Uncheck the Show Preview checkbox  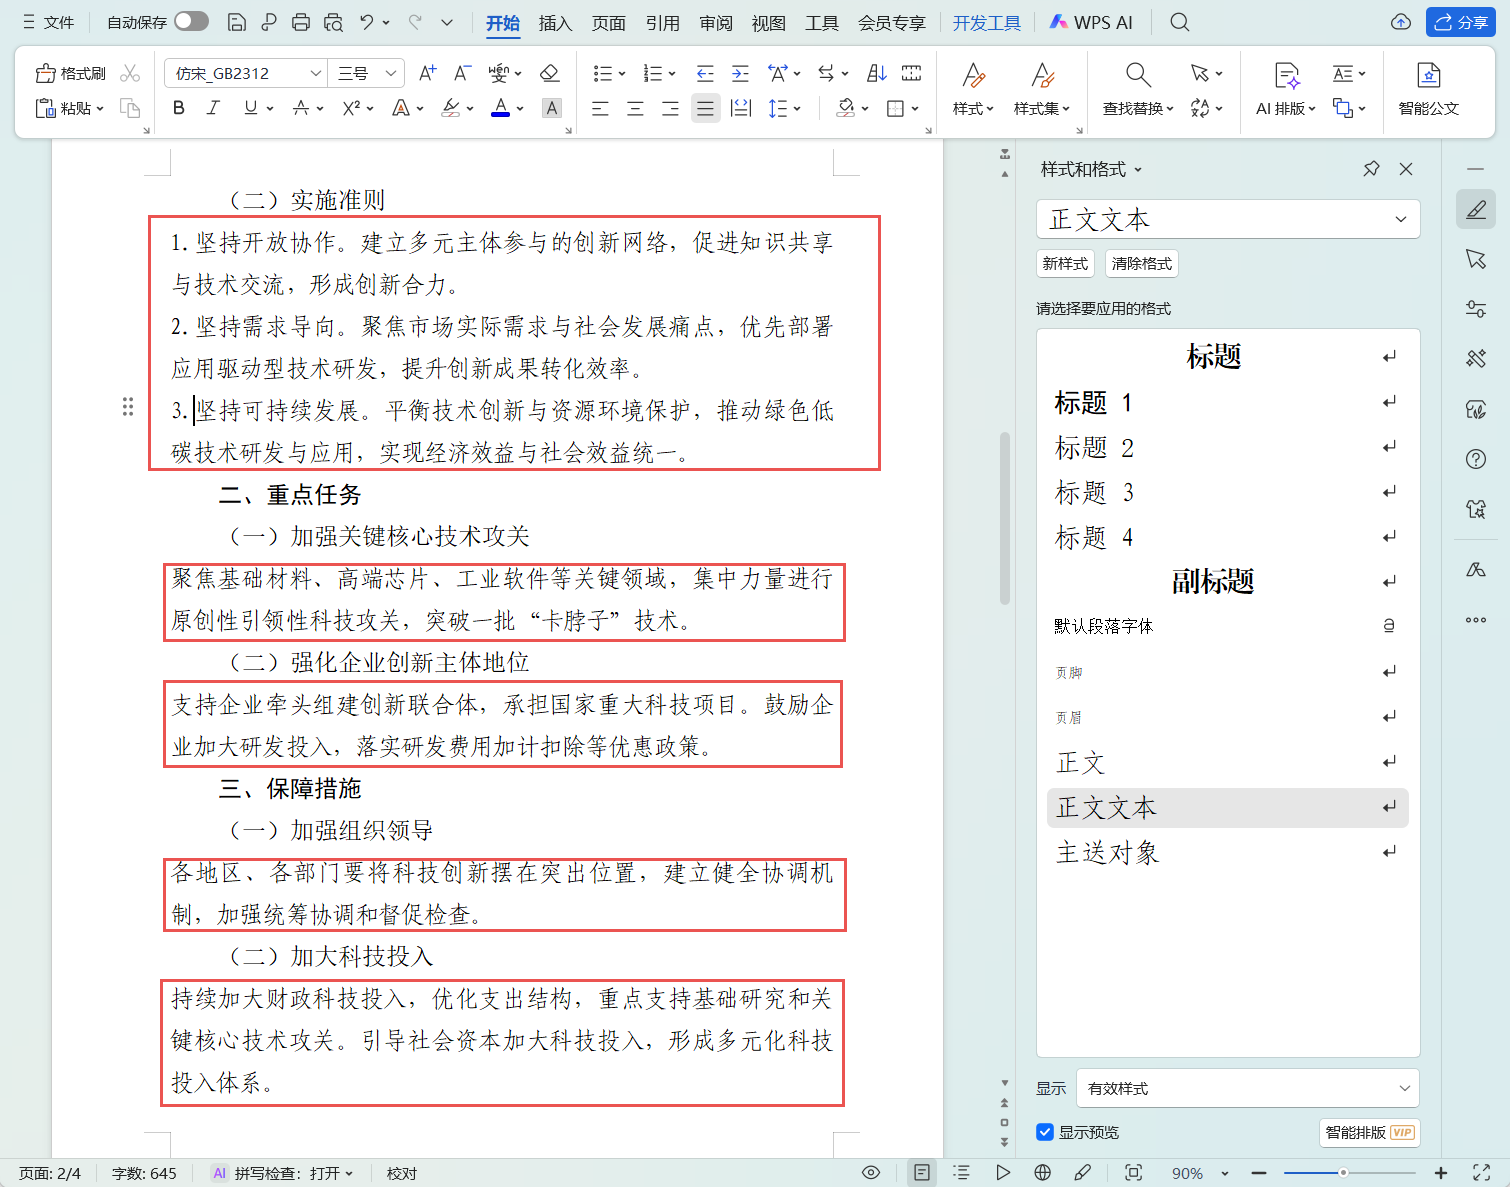point(1045,1132)
